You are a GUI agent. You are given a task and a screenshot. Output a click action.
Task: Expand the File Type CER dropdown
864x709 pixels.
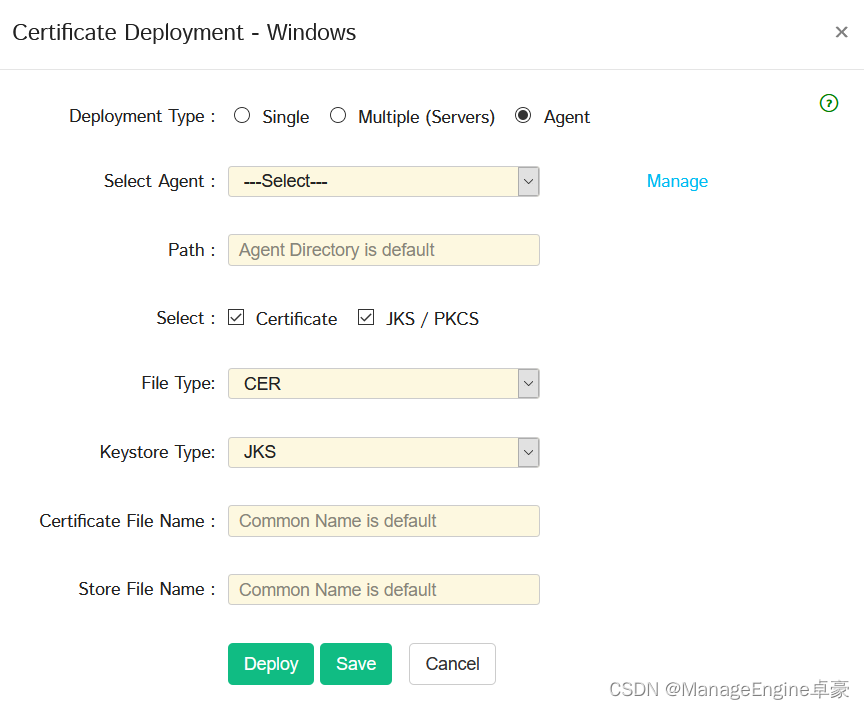click(x=384, y=383)
